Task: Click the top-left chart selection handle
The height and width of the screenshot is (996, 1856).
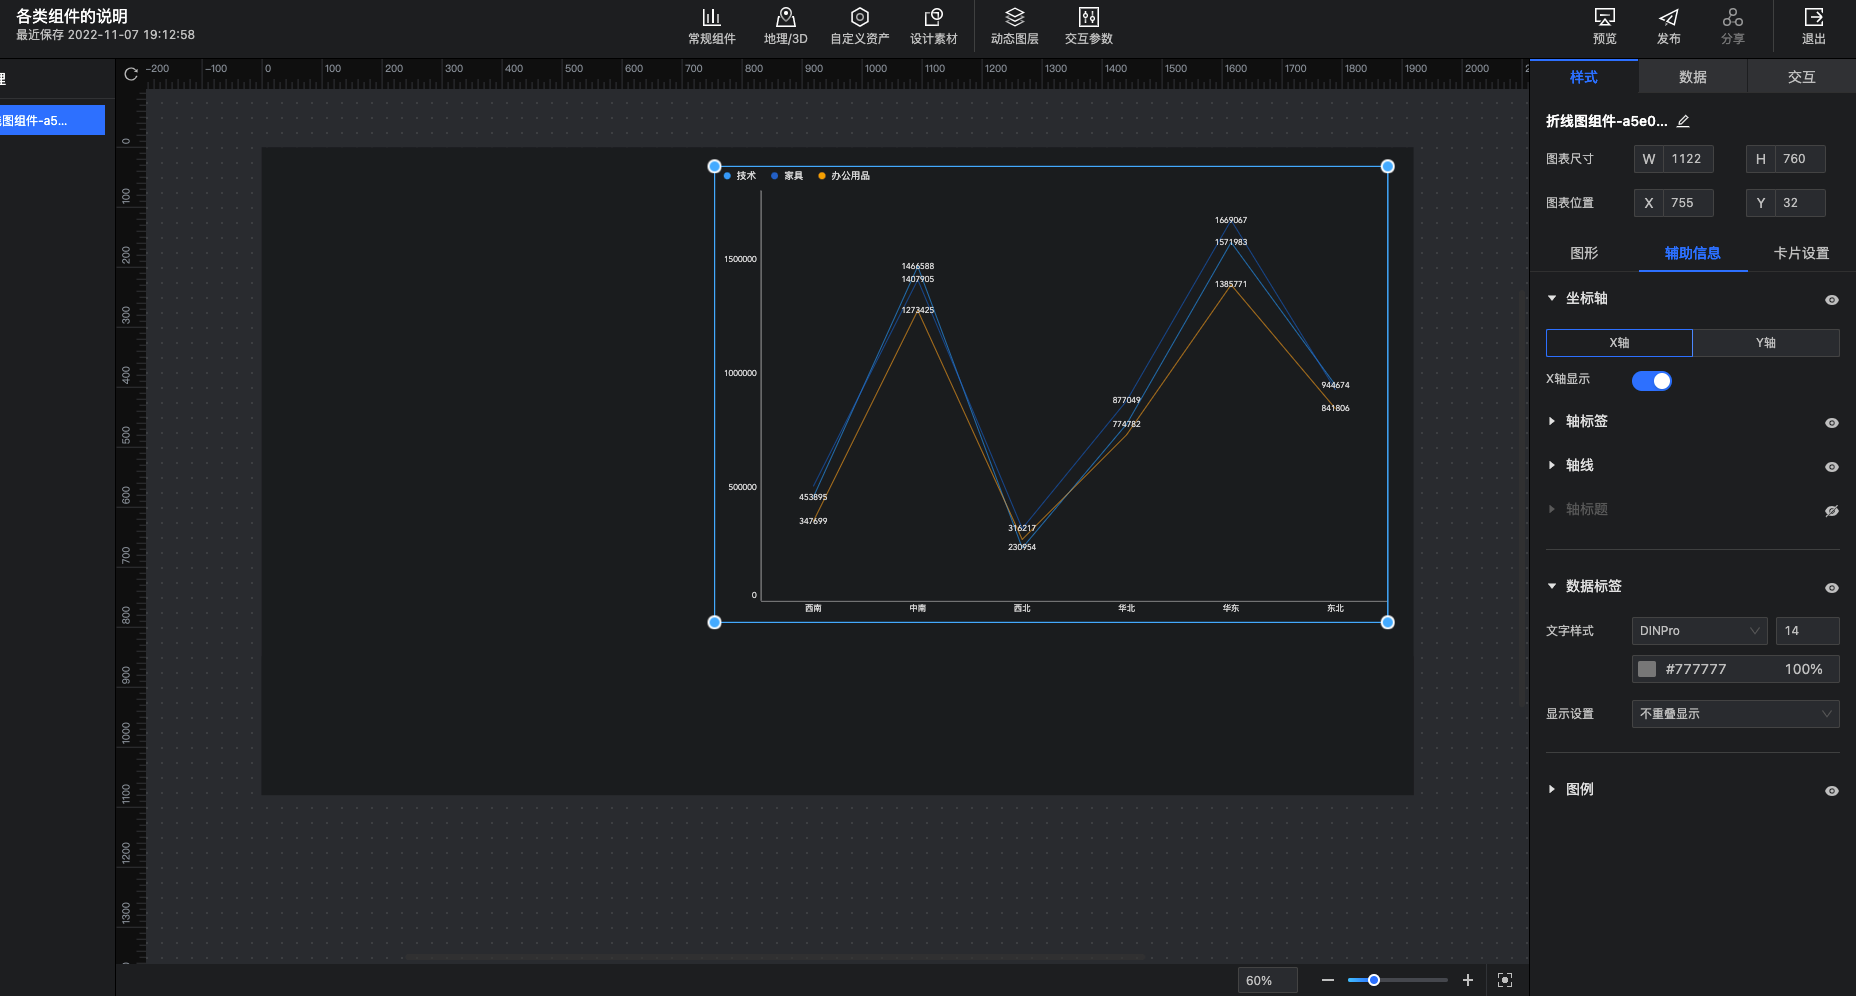Action: 714,166
